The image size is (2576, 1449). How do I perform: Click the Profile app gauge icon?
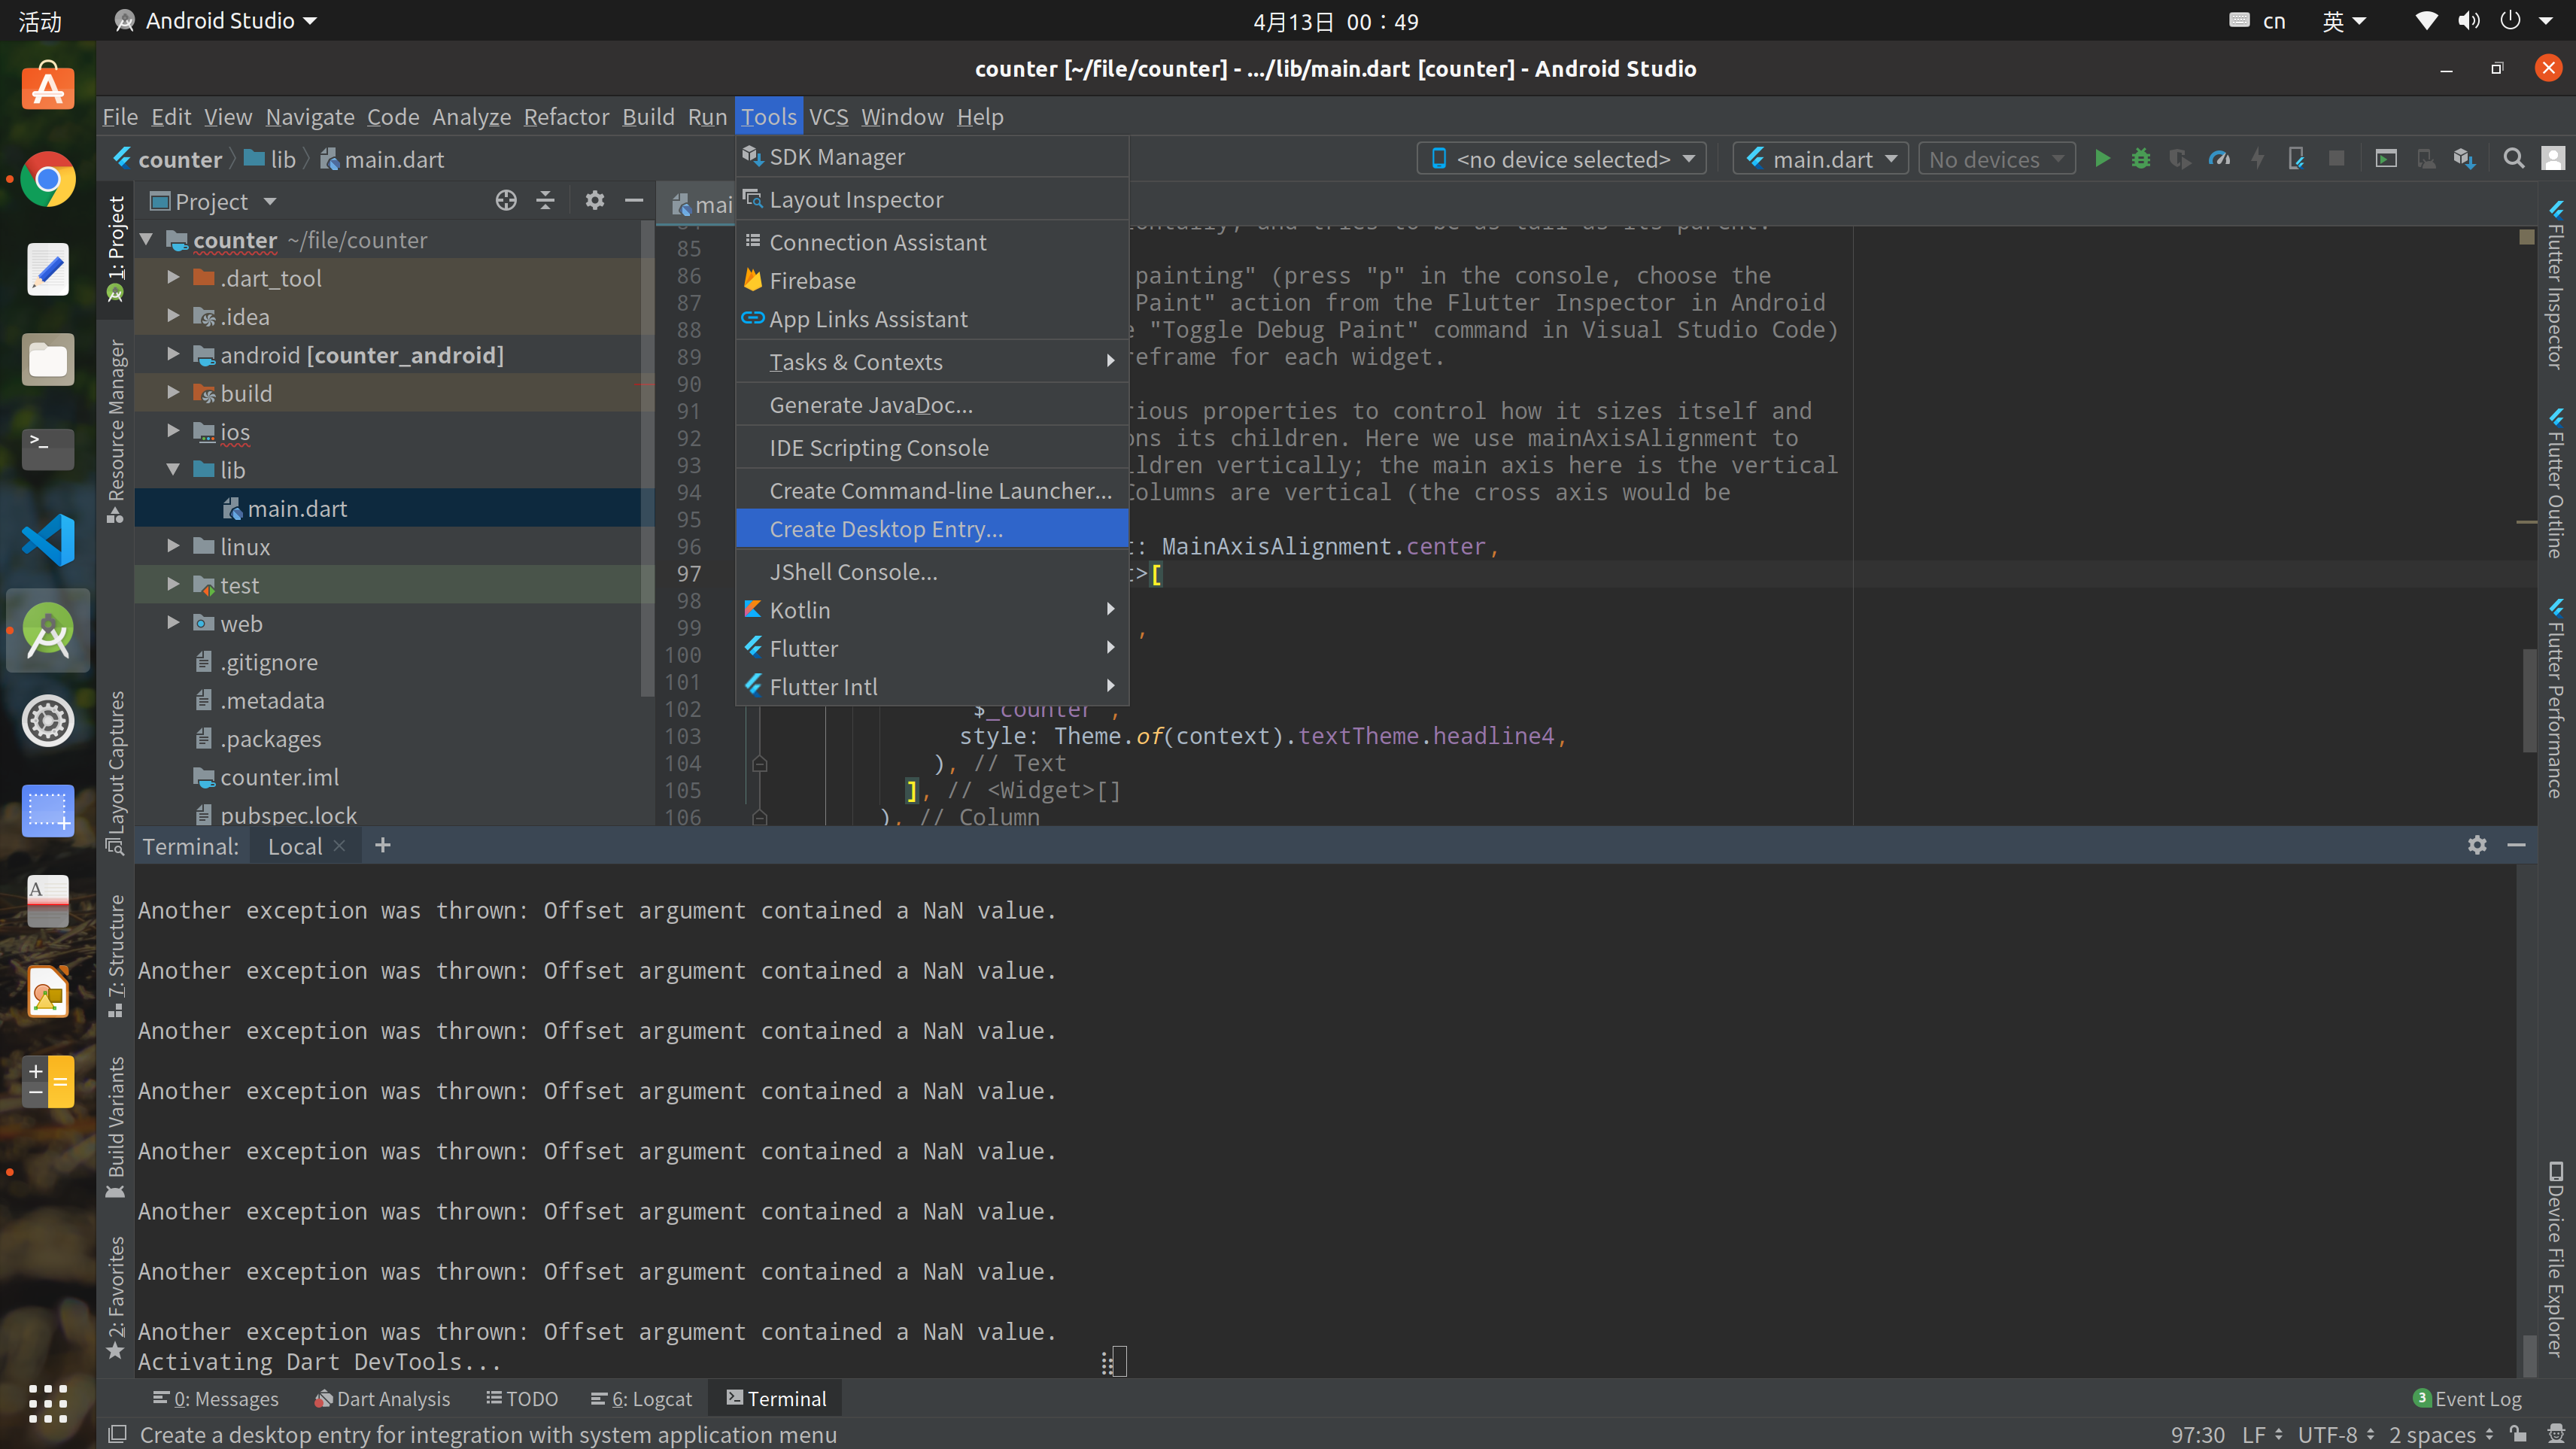(x=2219, y=159)
